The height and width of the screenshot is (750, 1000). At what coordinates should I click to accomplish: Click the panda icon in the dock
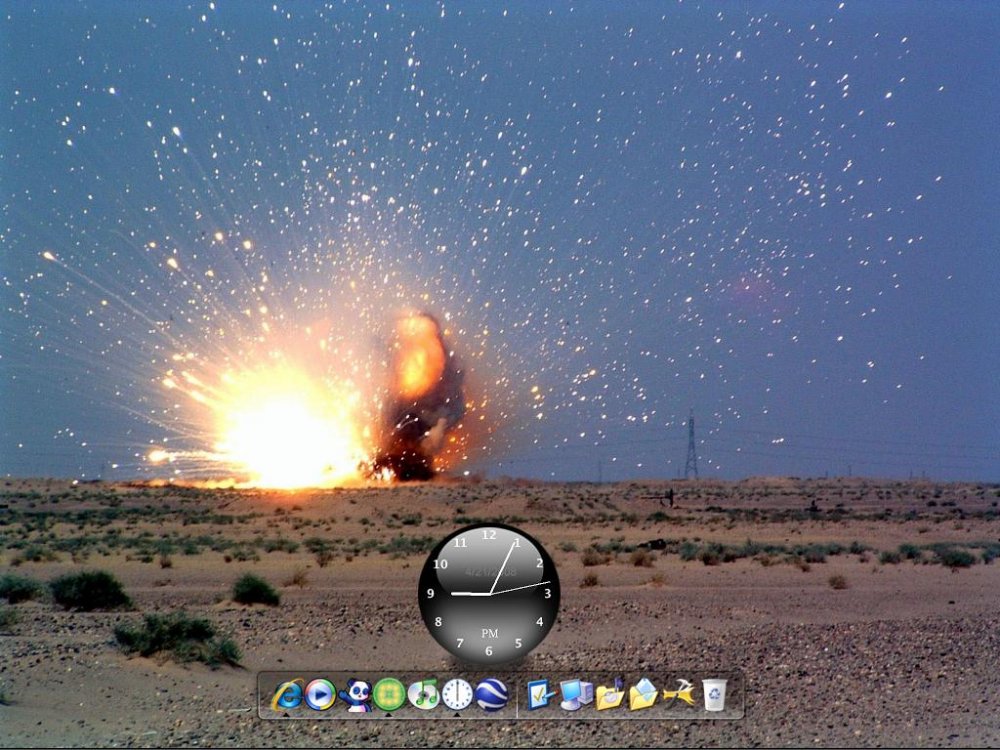[355, 694]
